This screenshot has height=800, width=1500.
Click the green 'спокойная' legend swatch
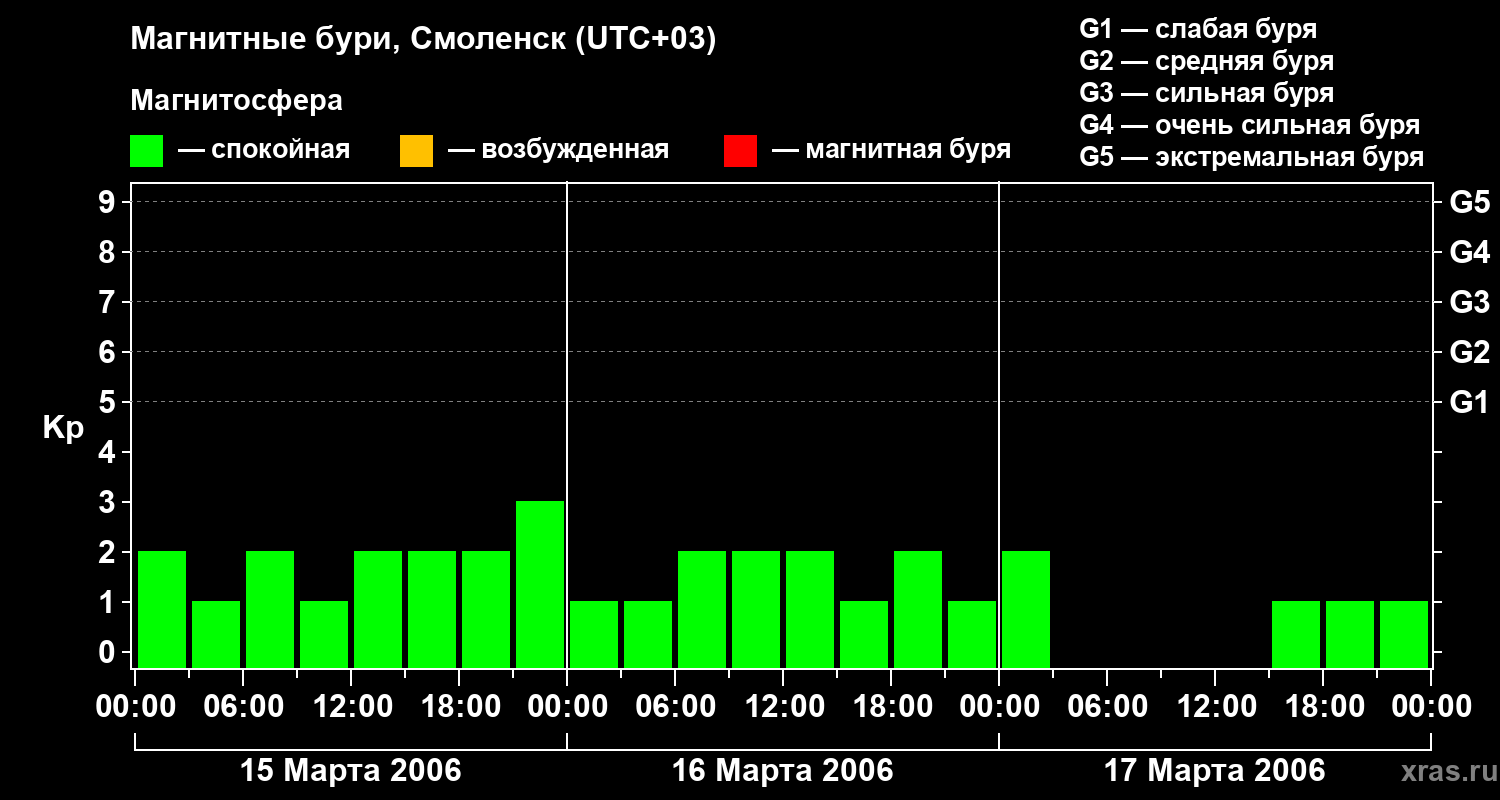click(146, 151)
